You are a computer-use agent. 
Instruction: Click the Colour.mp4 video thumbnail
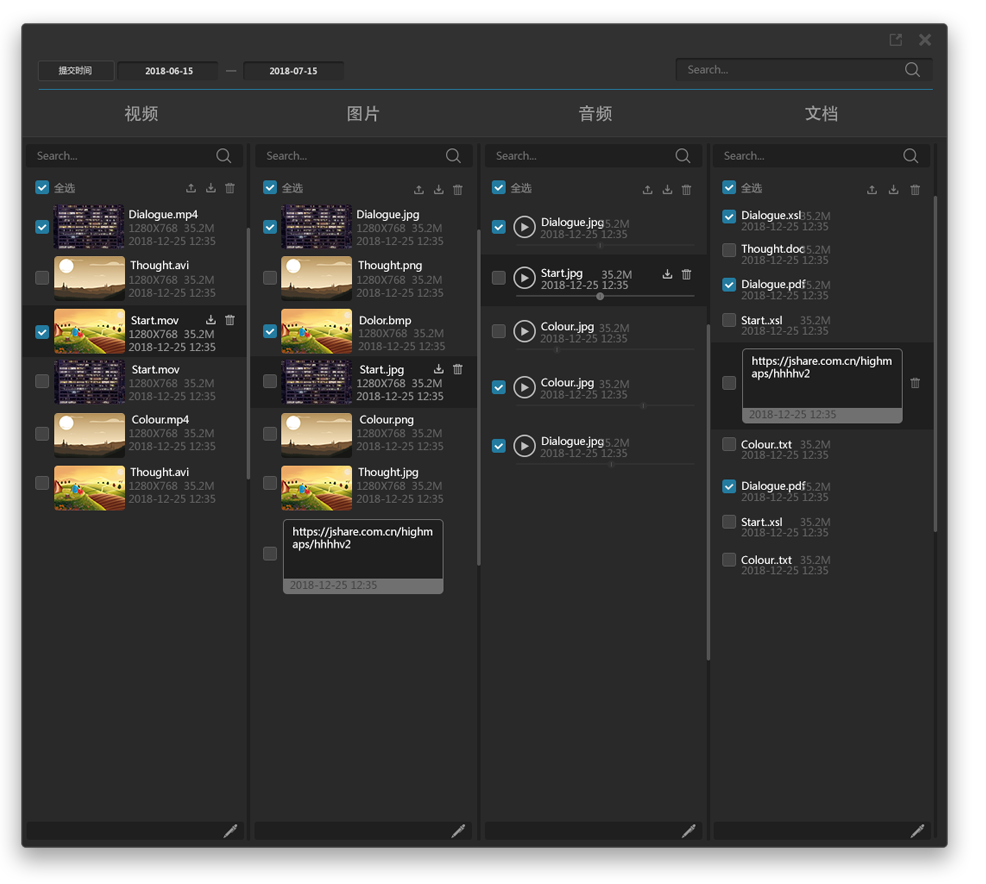coord(89,435)
